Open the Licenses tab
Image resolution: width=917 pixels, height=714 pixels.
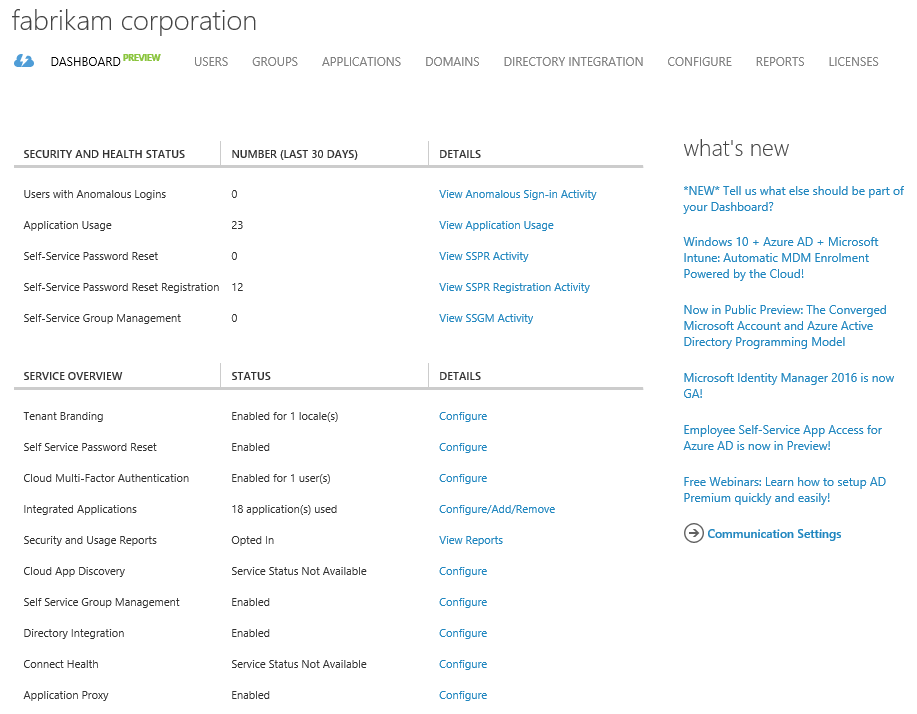[853, 62]
